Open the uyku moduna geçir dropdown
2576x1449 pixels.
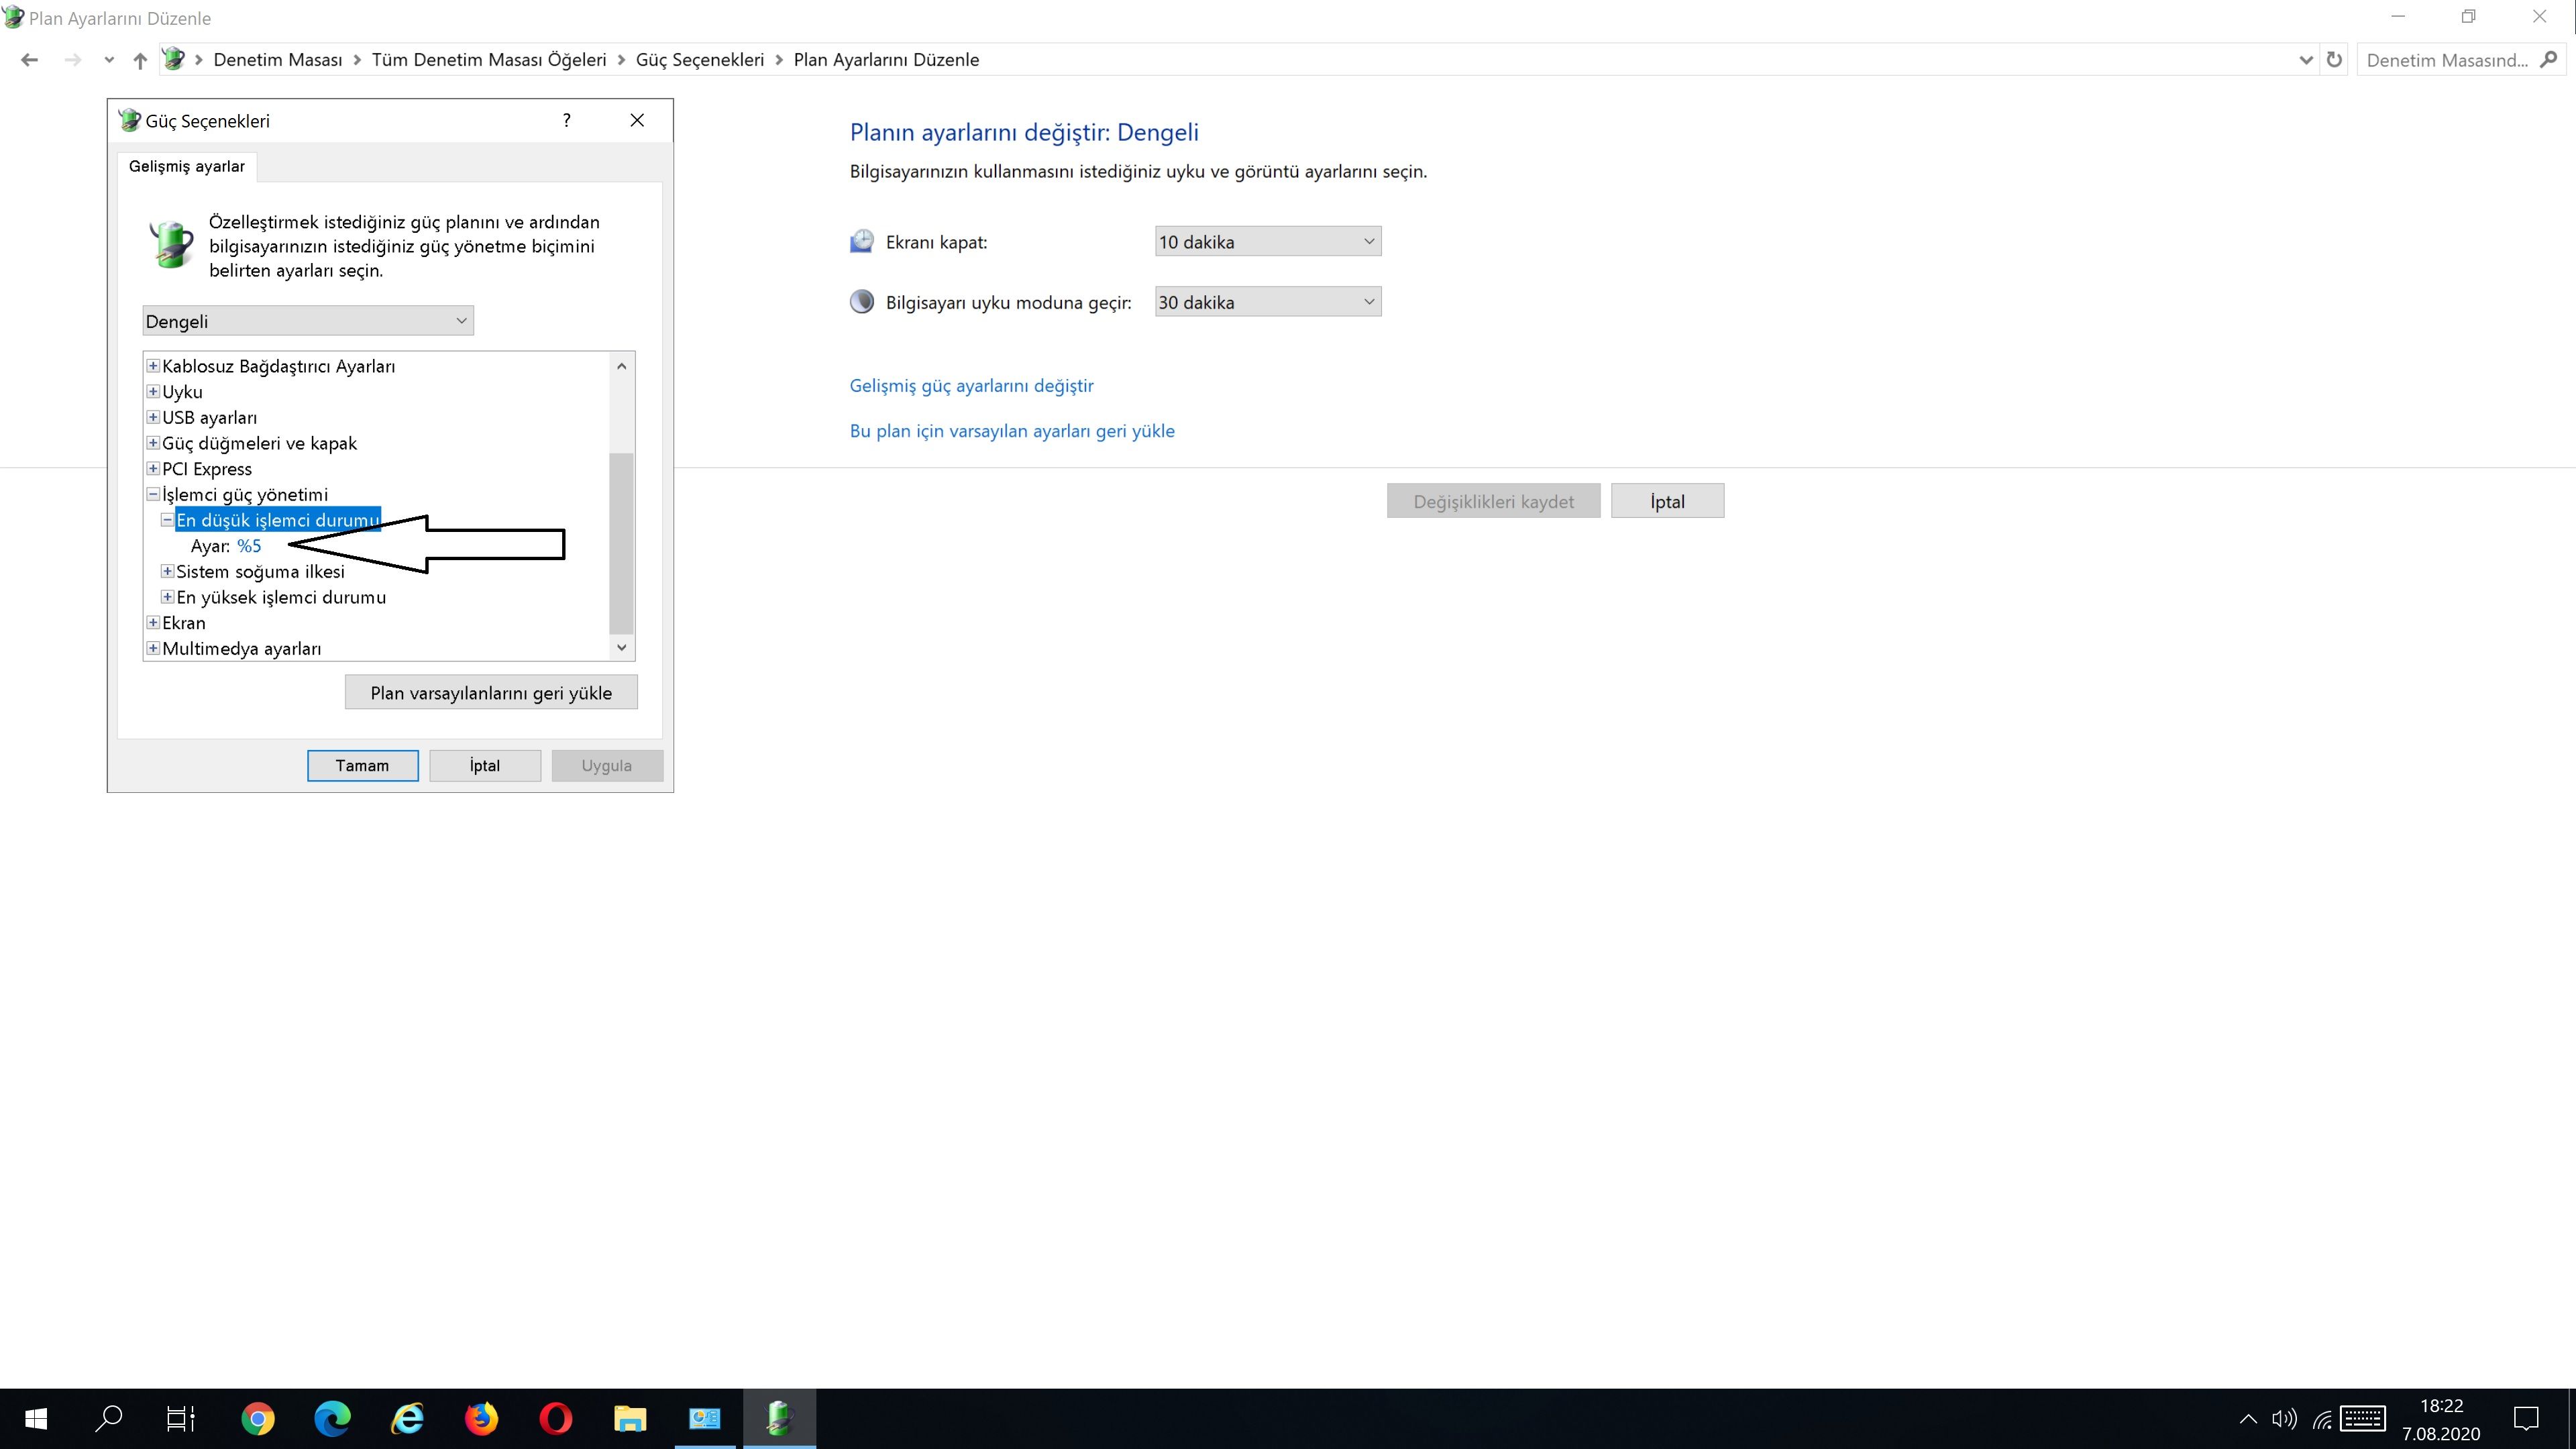point(1267,302)
